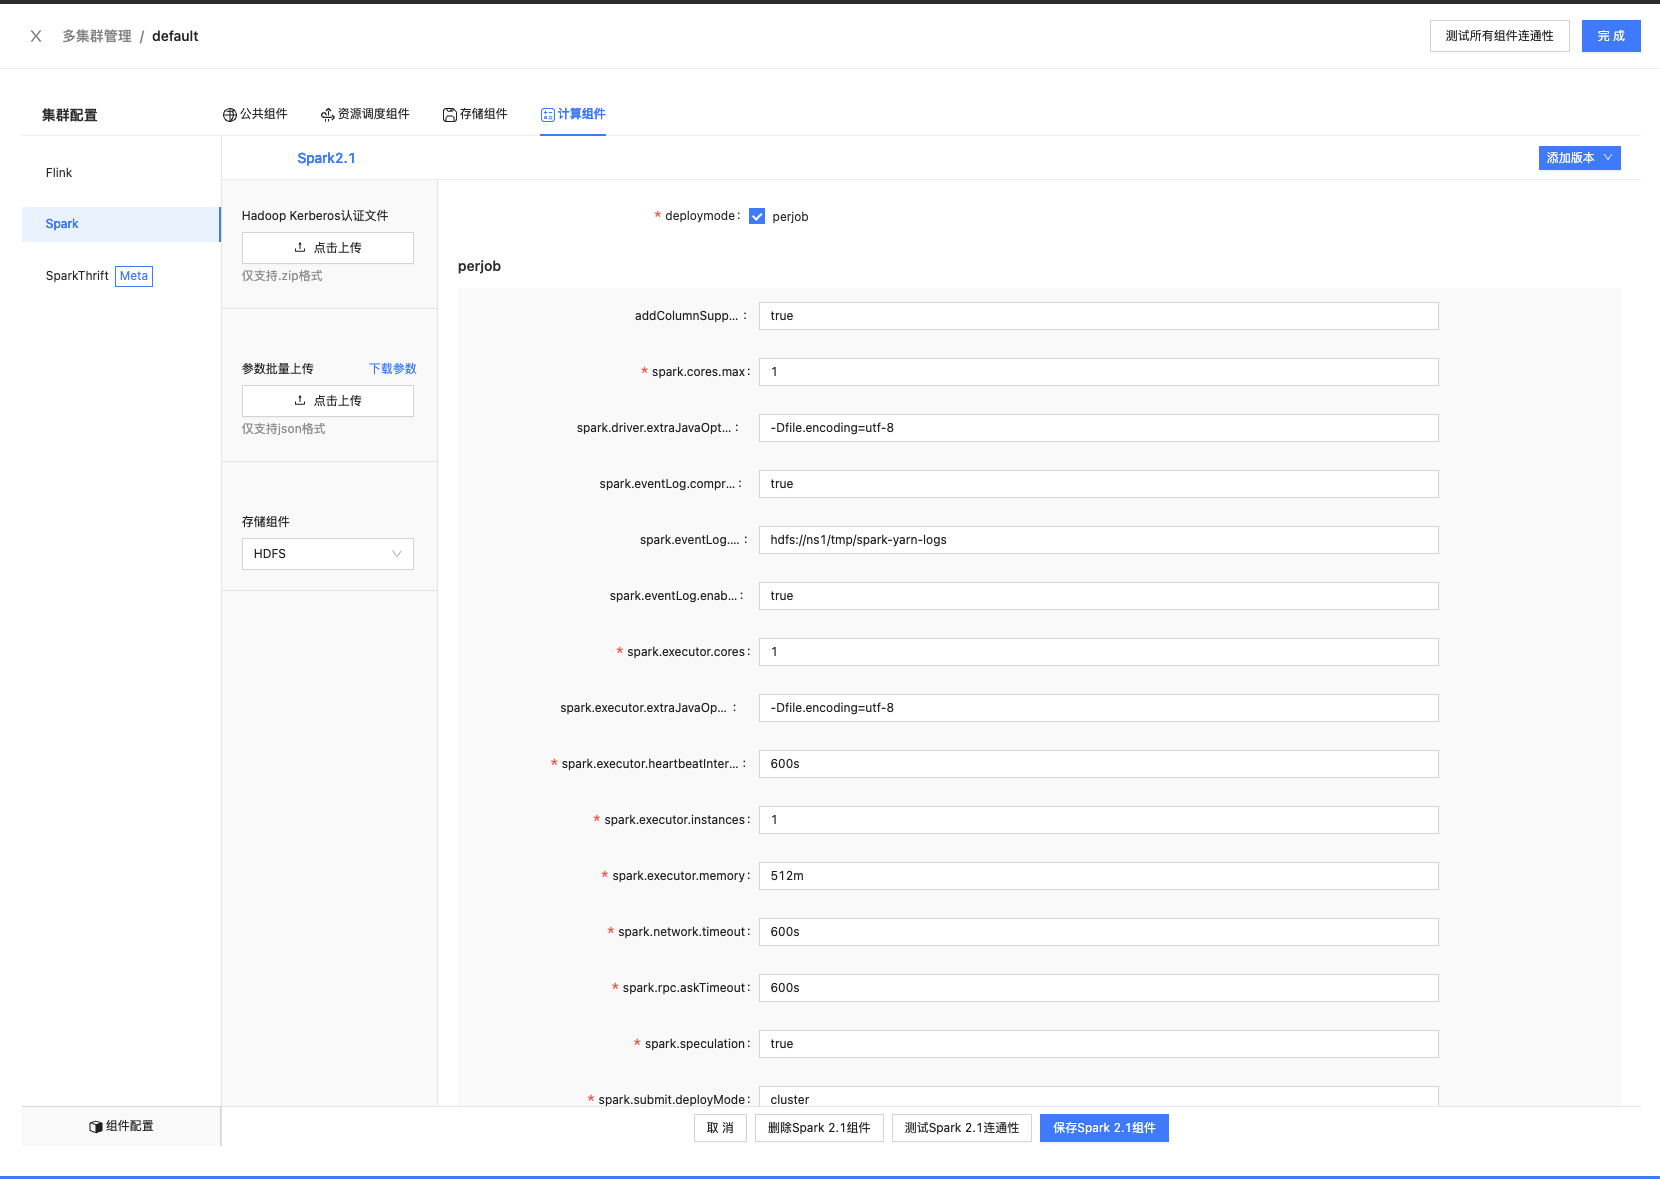Select the Spark2.1 version tab

coord(326,158)
